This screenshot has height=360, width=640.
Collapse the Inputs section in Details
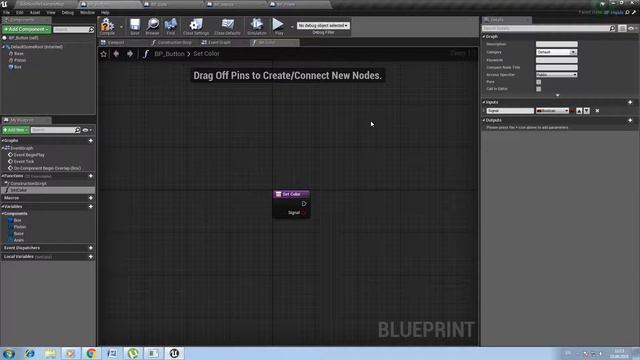484,102
